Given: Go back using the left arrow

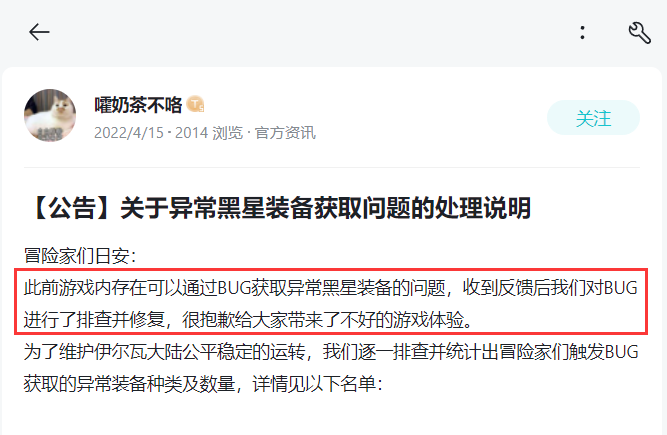Looking at the screenshot, I should coord(39,32).
